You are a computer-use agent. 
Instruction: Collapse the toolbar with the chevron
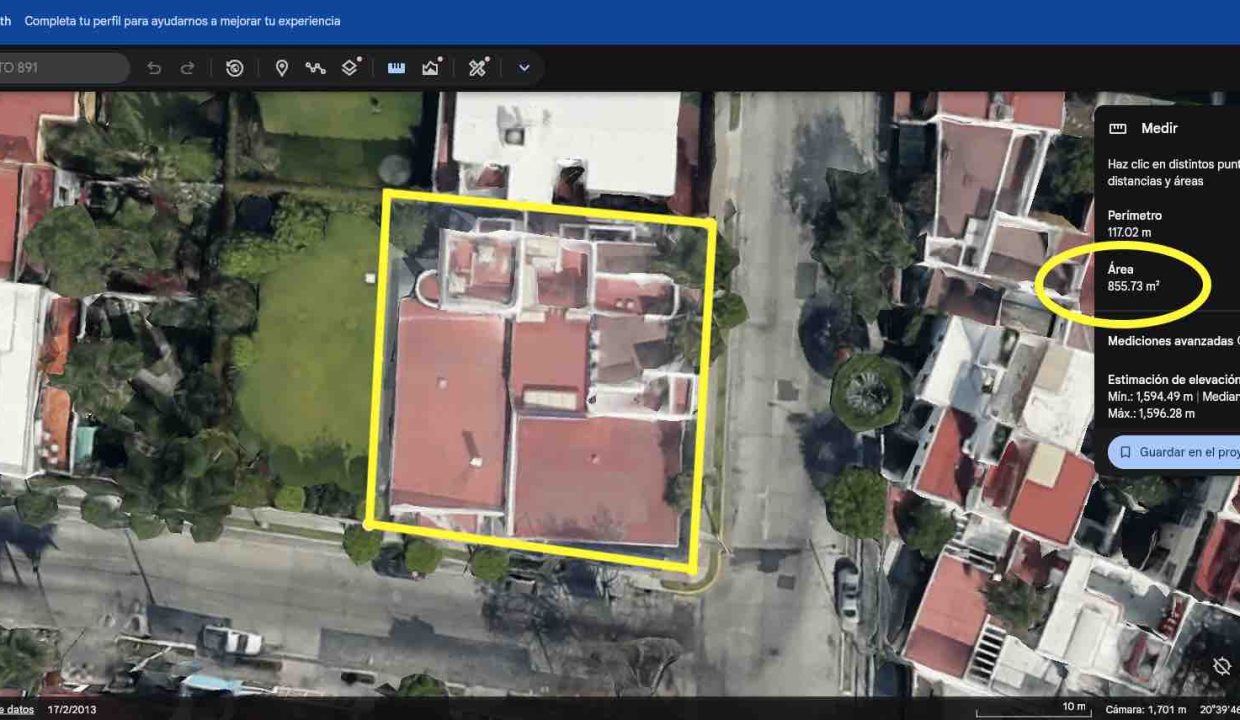(x=522, y=68)
